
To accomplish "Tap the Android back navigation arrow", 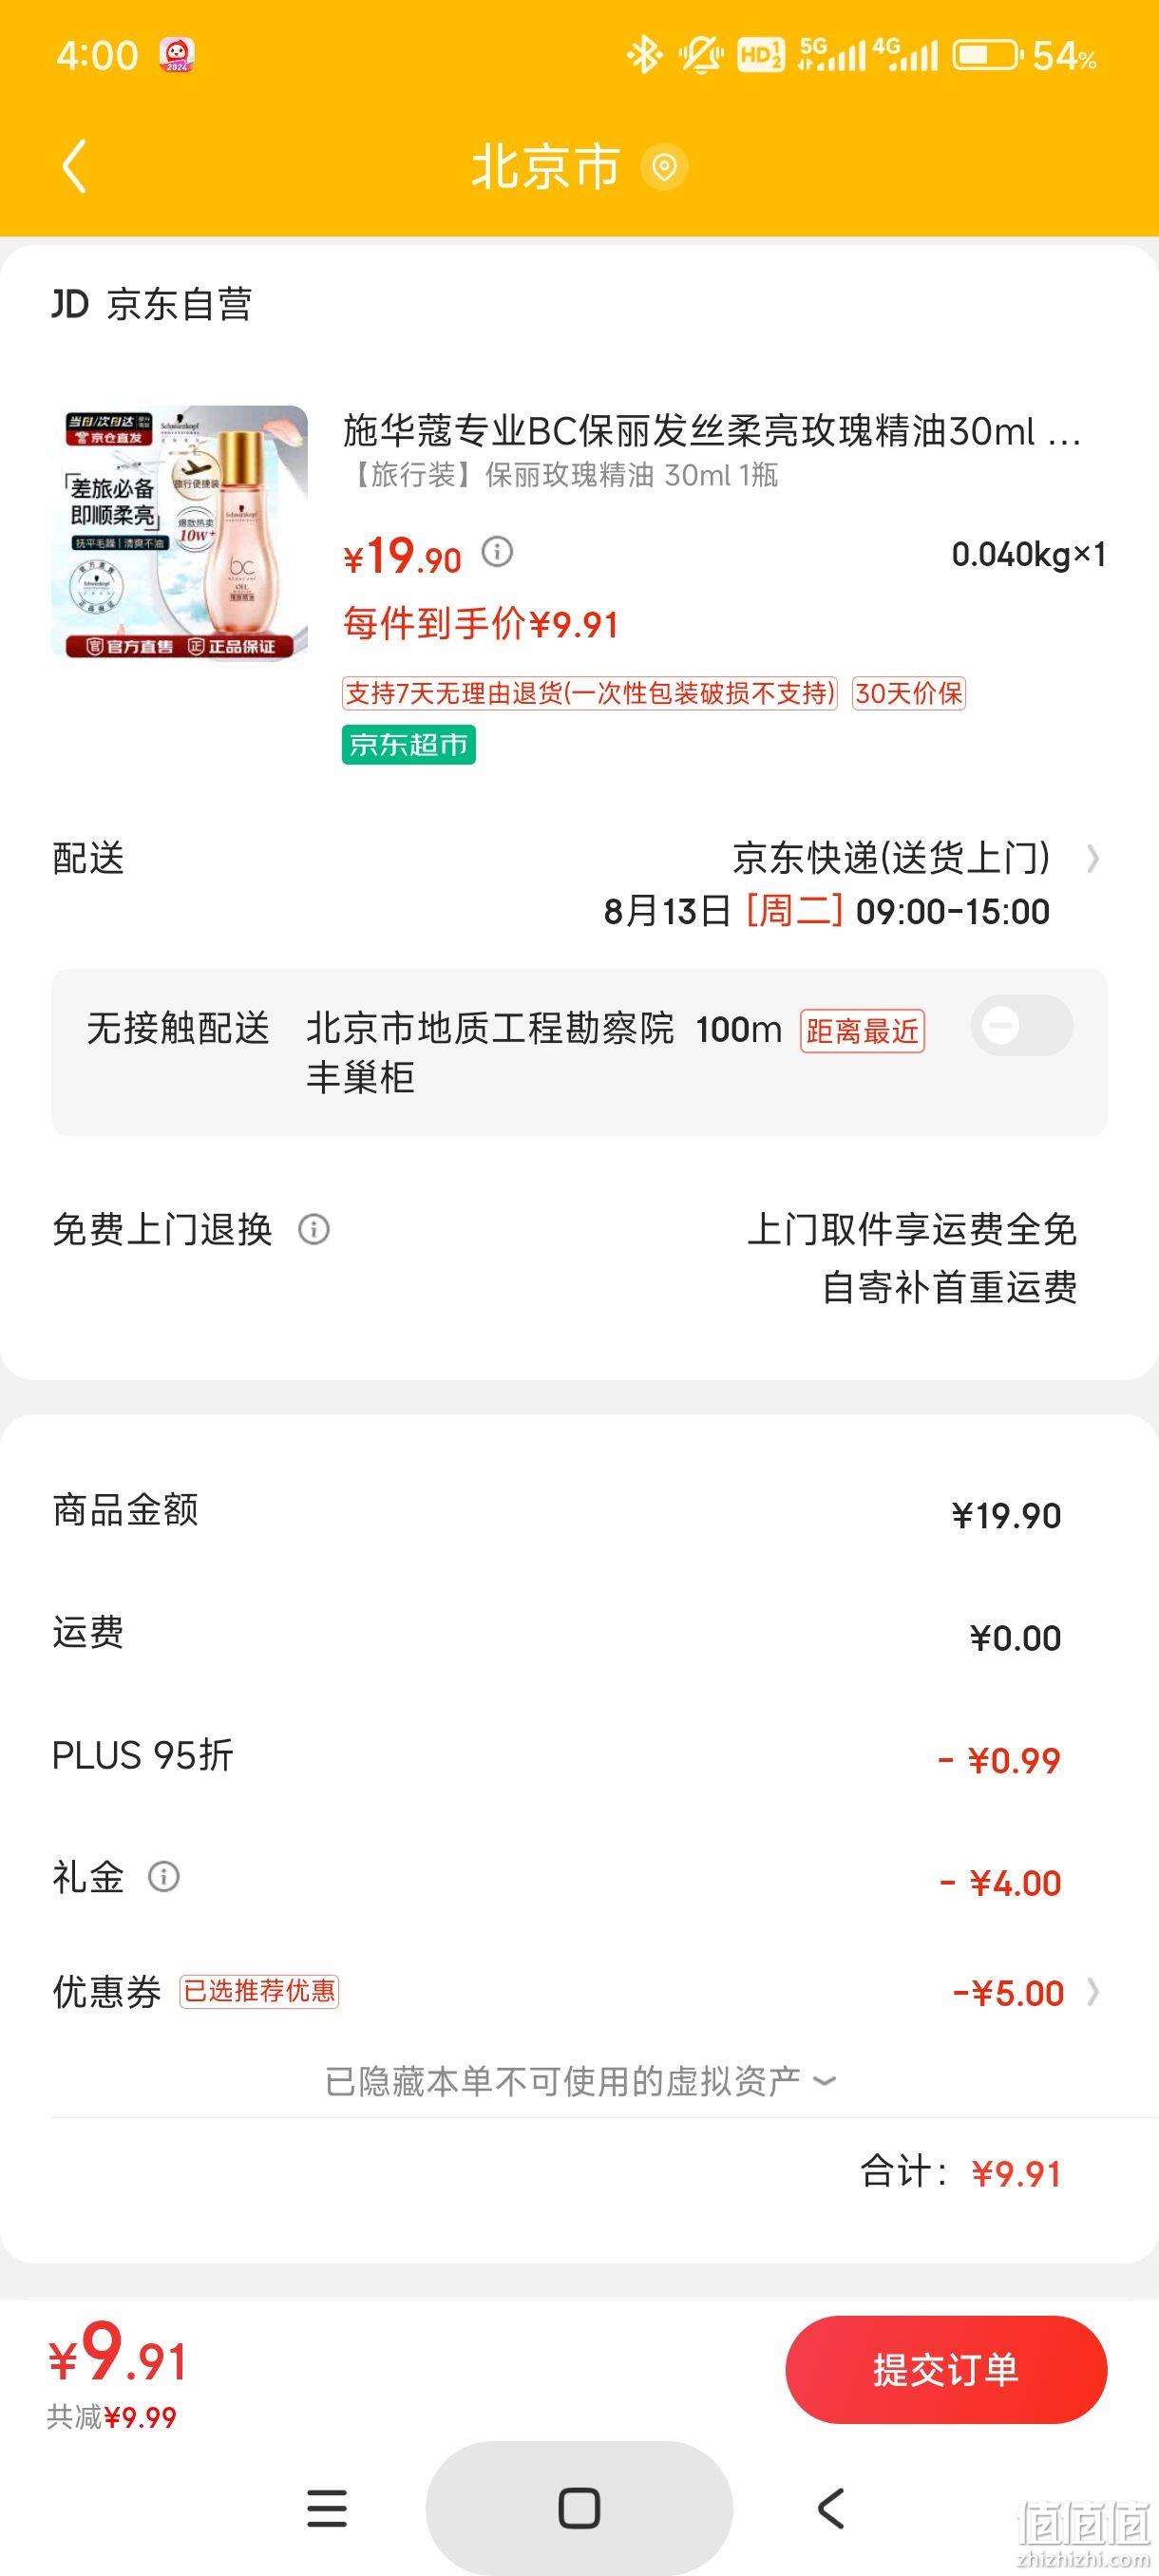I will coord(831,2508).
